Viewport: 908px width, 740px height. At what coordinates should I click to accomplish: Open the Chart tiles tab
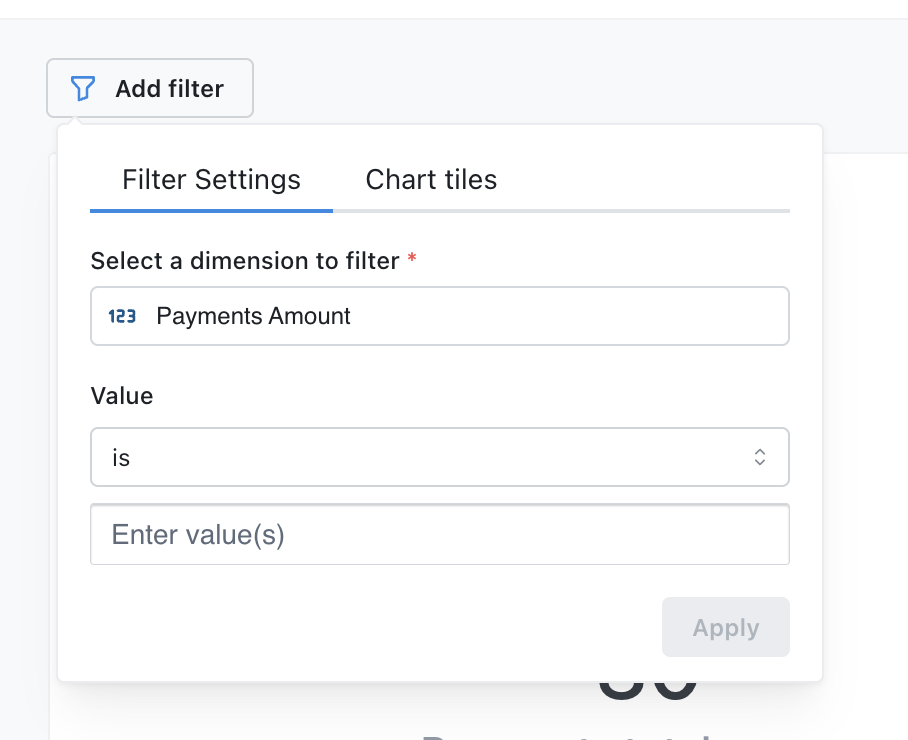431,180
